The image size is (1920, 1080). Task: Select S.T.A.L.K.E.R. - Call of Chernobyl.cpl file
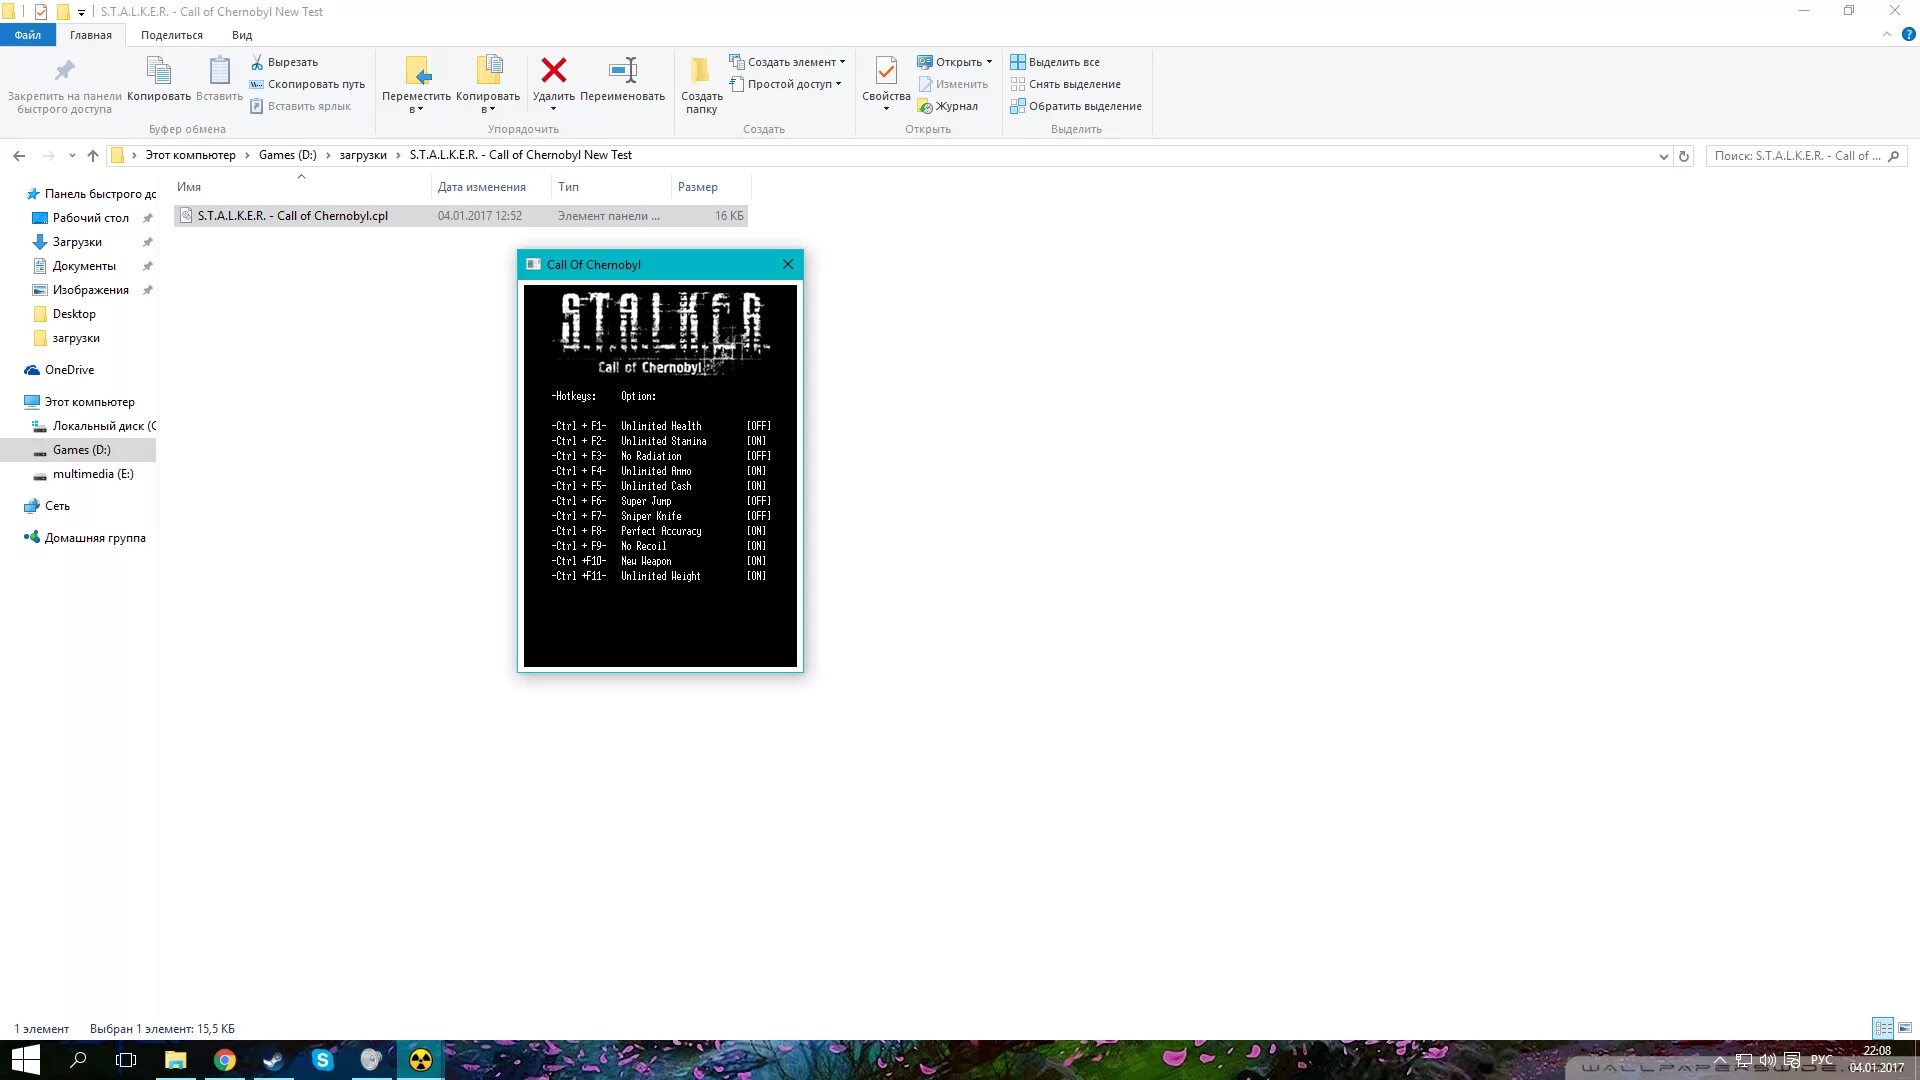[x=461, y=216]
